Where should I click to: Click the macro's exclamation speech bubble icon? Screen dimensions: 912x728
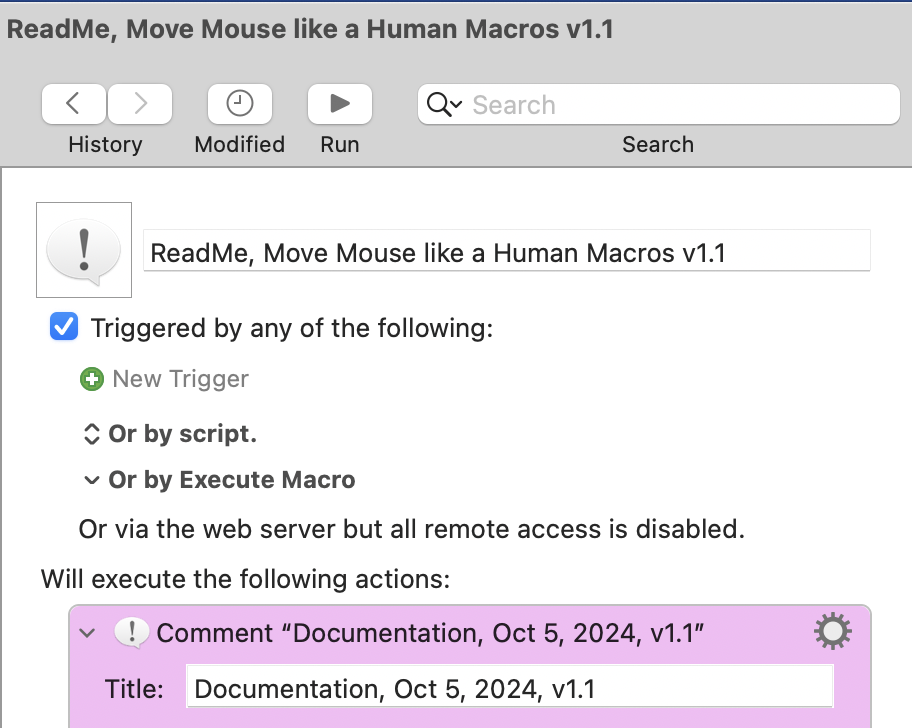point(84,250)
